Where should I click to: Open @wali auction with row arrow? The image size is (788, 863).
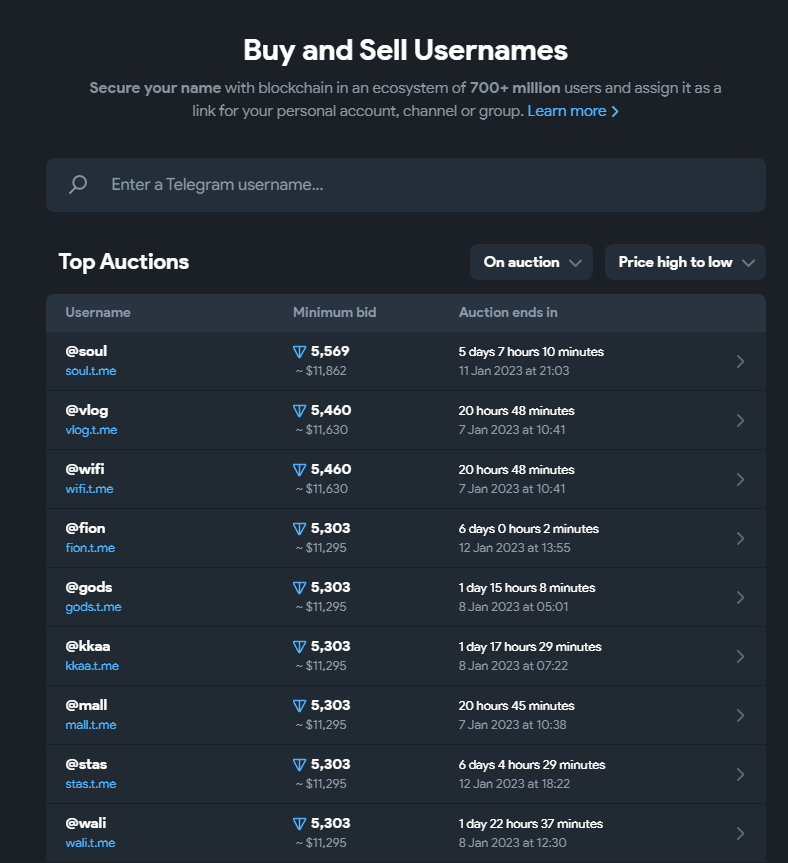pos(740,833)
